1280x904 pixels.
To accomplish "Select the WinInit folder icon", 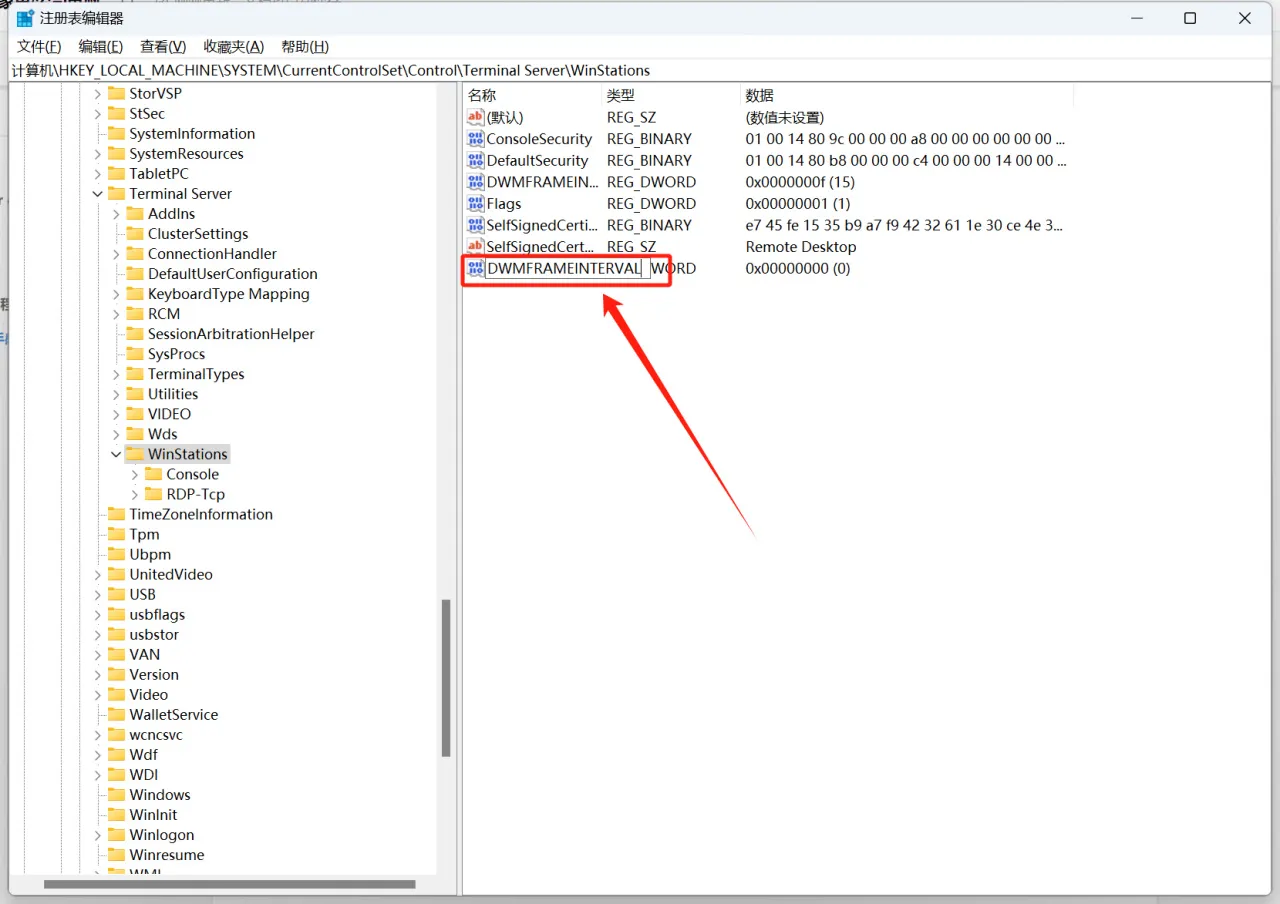I will pyautogui.click(x=116, y=815).
